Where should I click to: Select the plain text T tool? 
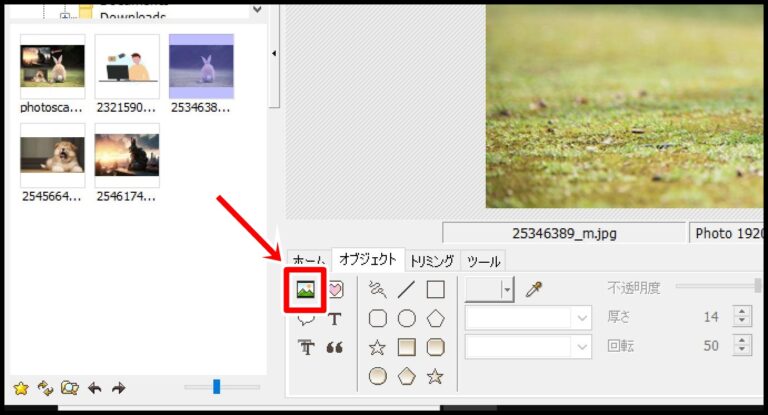point(335,319)
